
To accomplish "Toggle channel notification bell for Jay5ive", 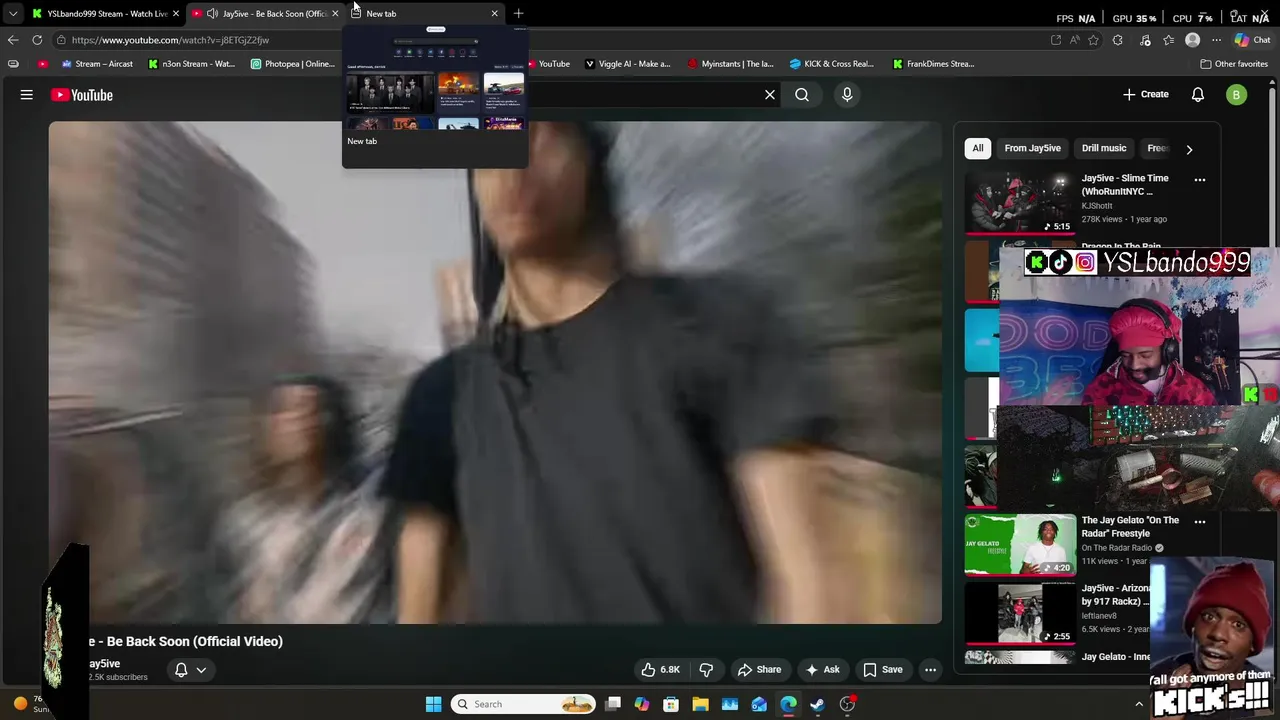I will [x=181, y=670].
